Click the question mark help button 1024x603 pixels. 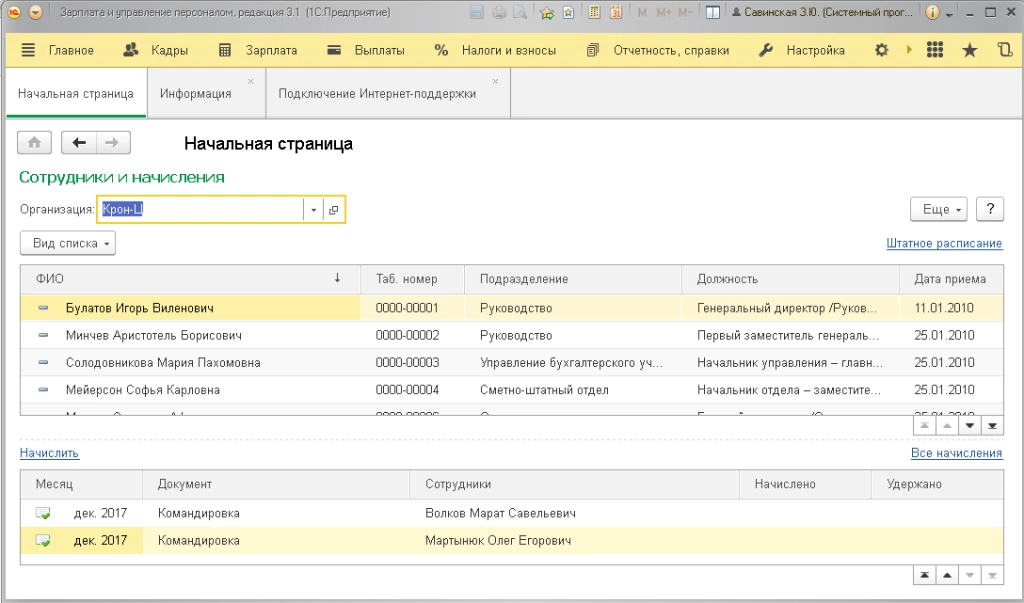point(989,209)
